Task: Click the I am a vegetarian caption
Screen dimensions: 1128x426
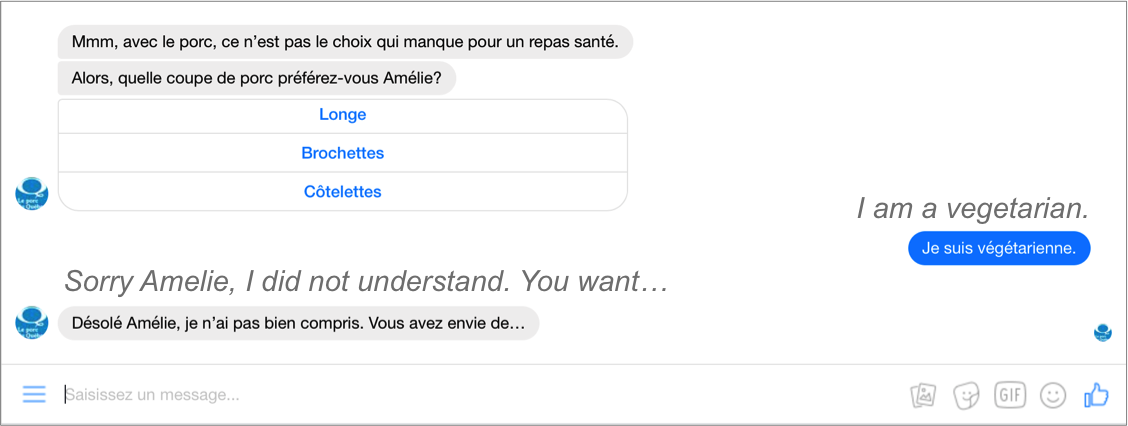Action: pos(973,209)
